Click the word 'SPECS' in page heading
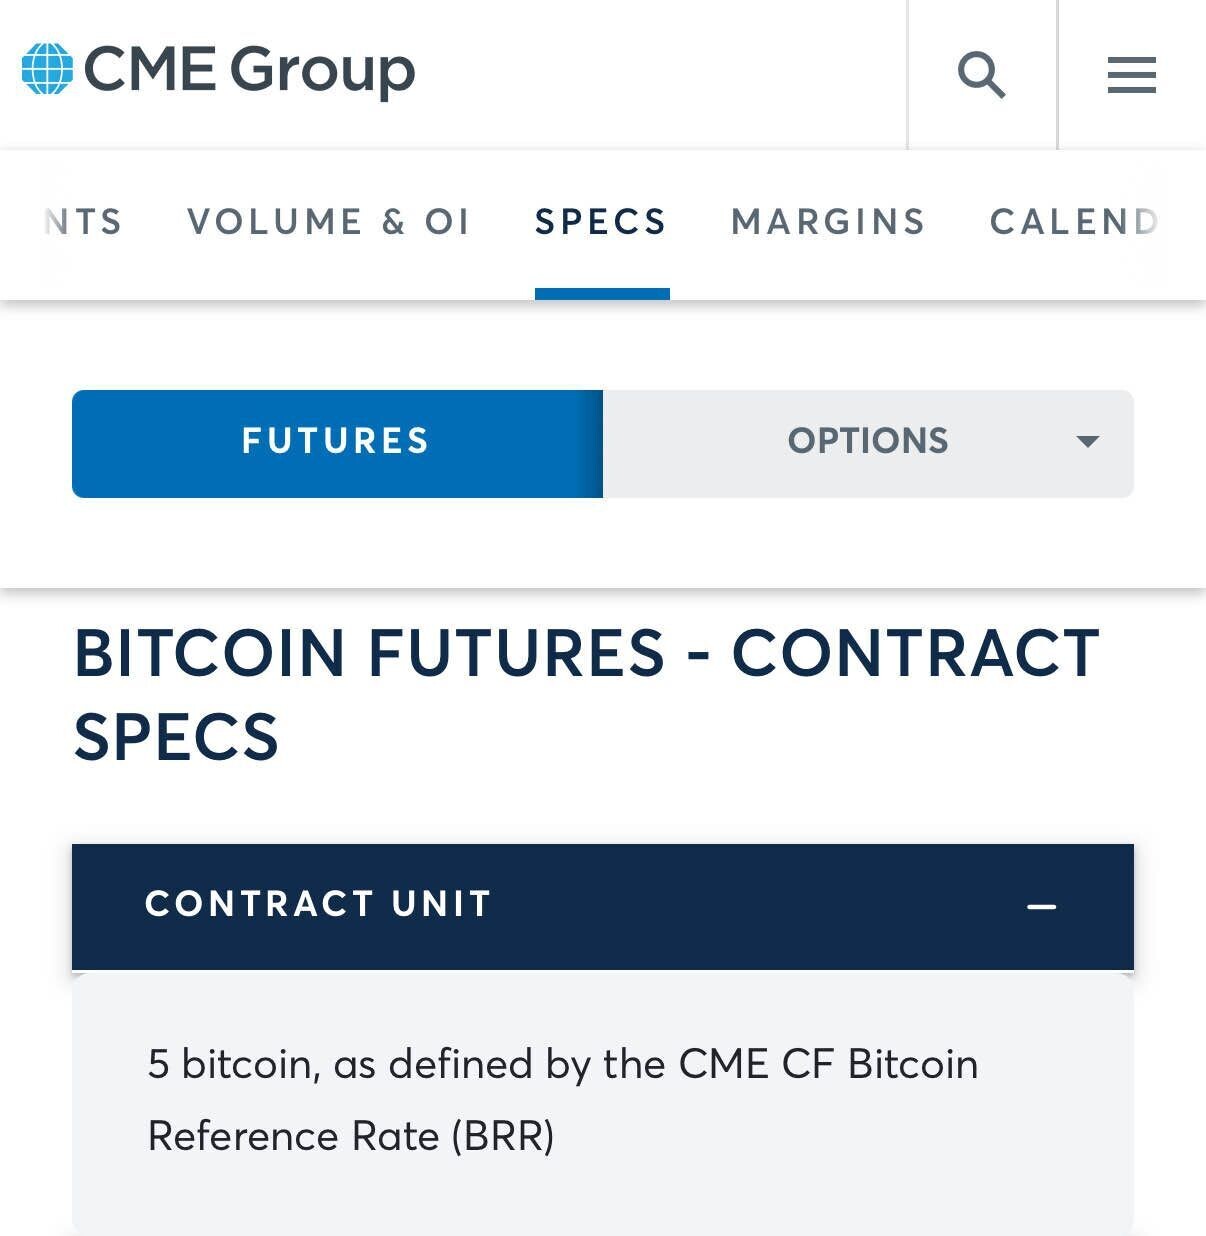The image size is (1206, 1236). [x=176, y=737]
